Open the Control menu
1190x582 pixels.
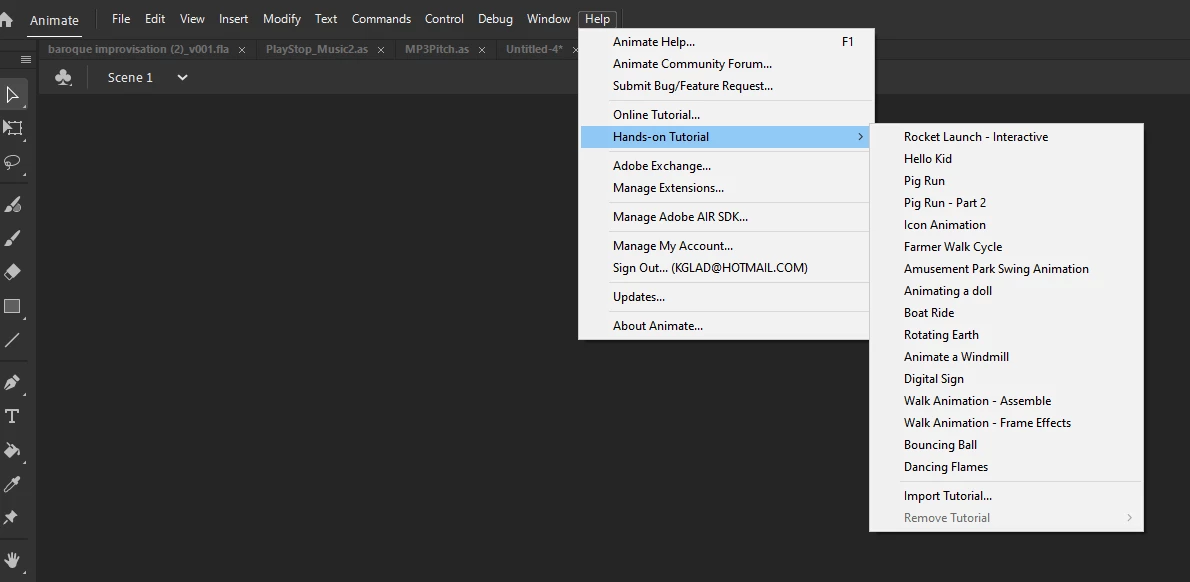pyautogui.click(x=444, y=19)
